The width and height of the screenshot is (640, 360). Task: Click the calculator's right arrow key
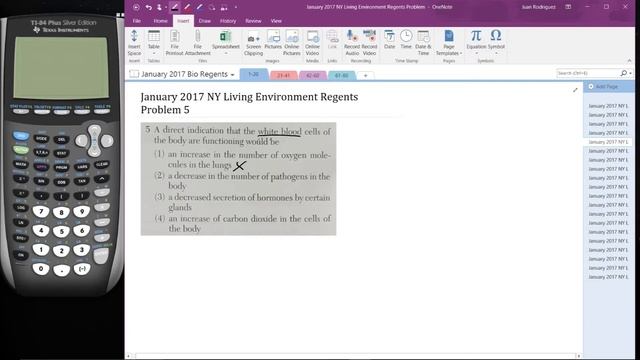click(107, 141)
